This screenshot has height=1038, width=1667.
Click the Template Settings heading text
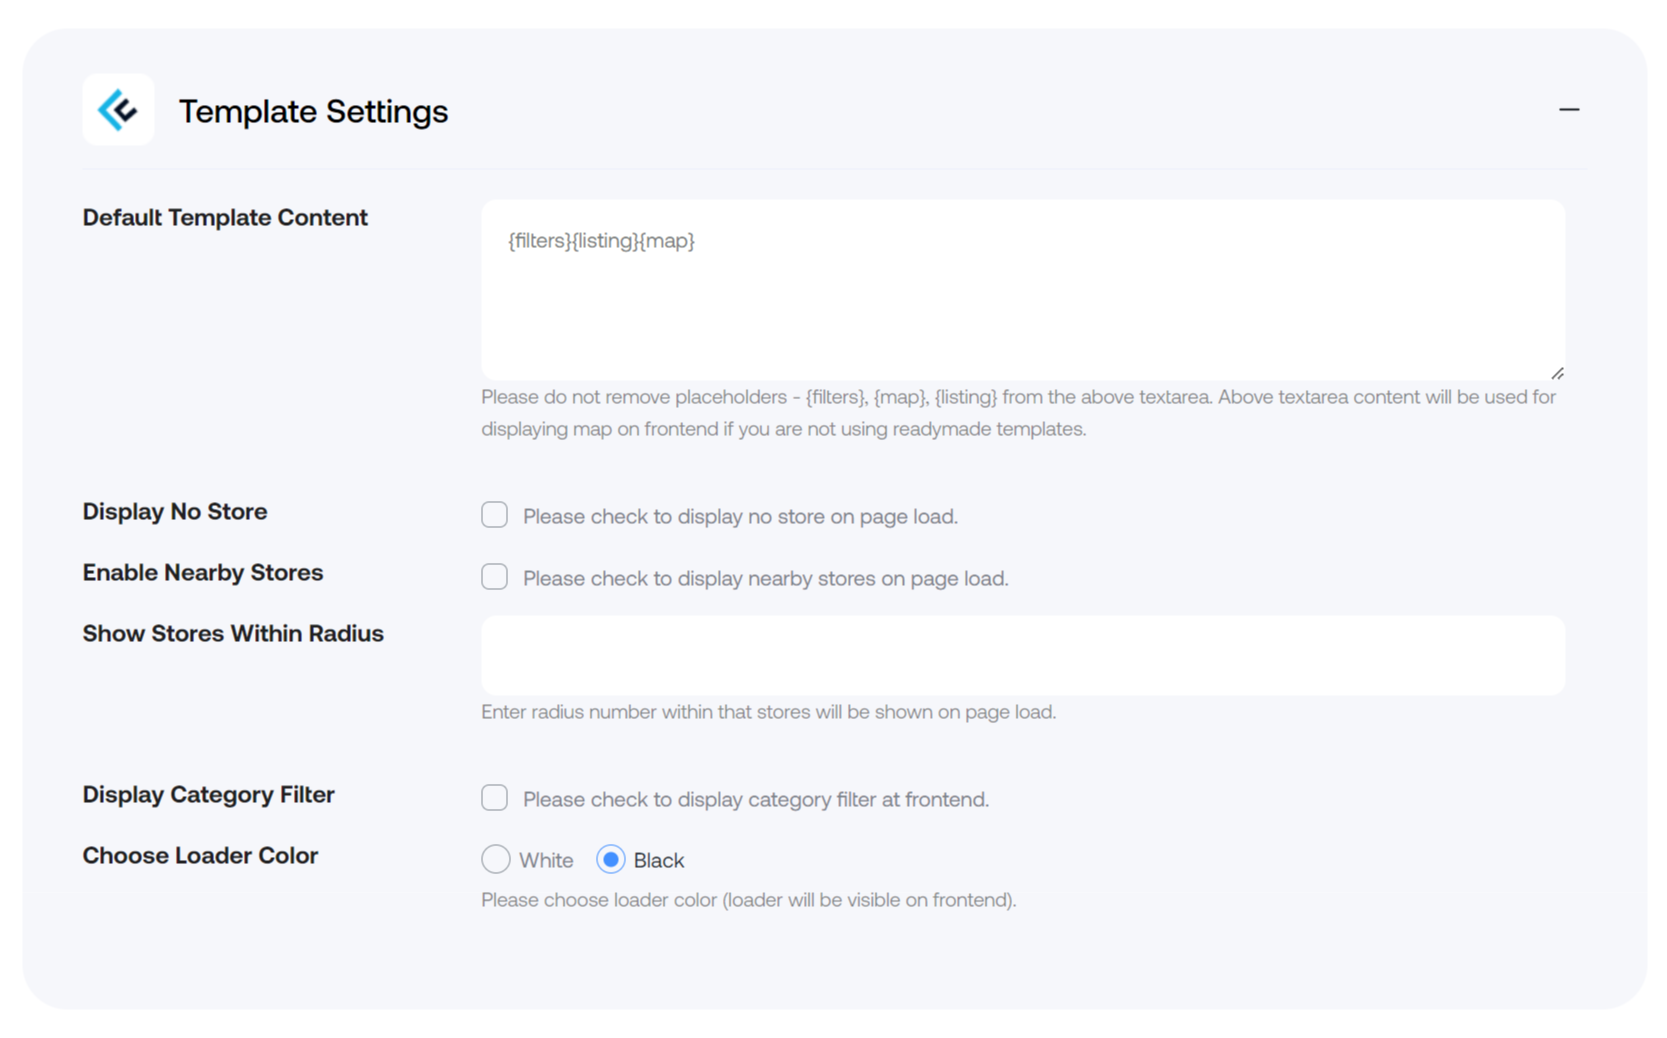pos(313,111)
